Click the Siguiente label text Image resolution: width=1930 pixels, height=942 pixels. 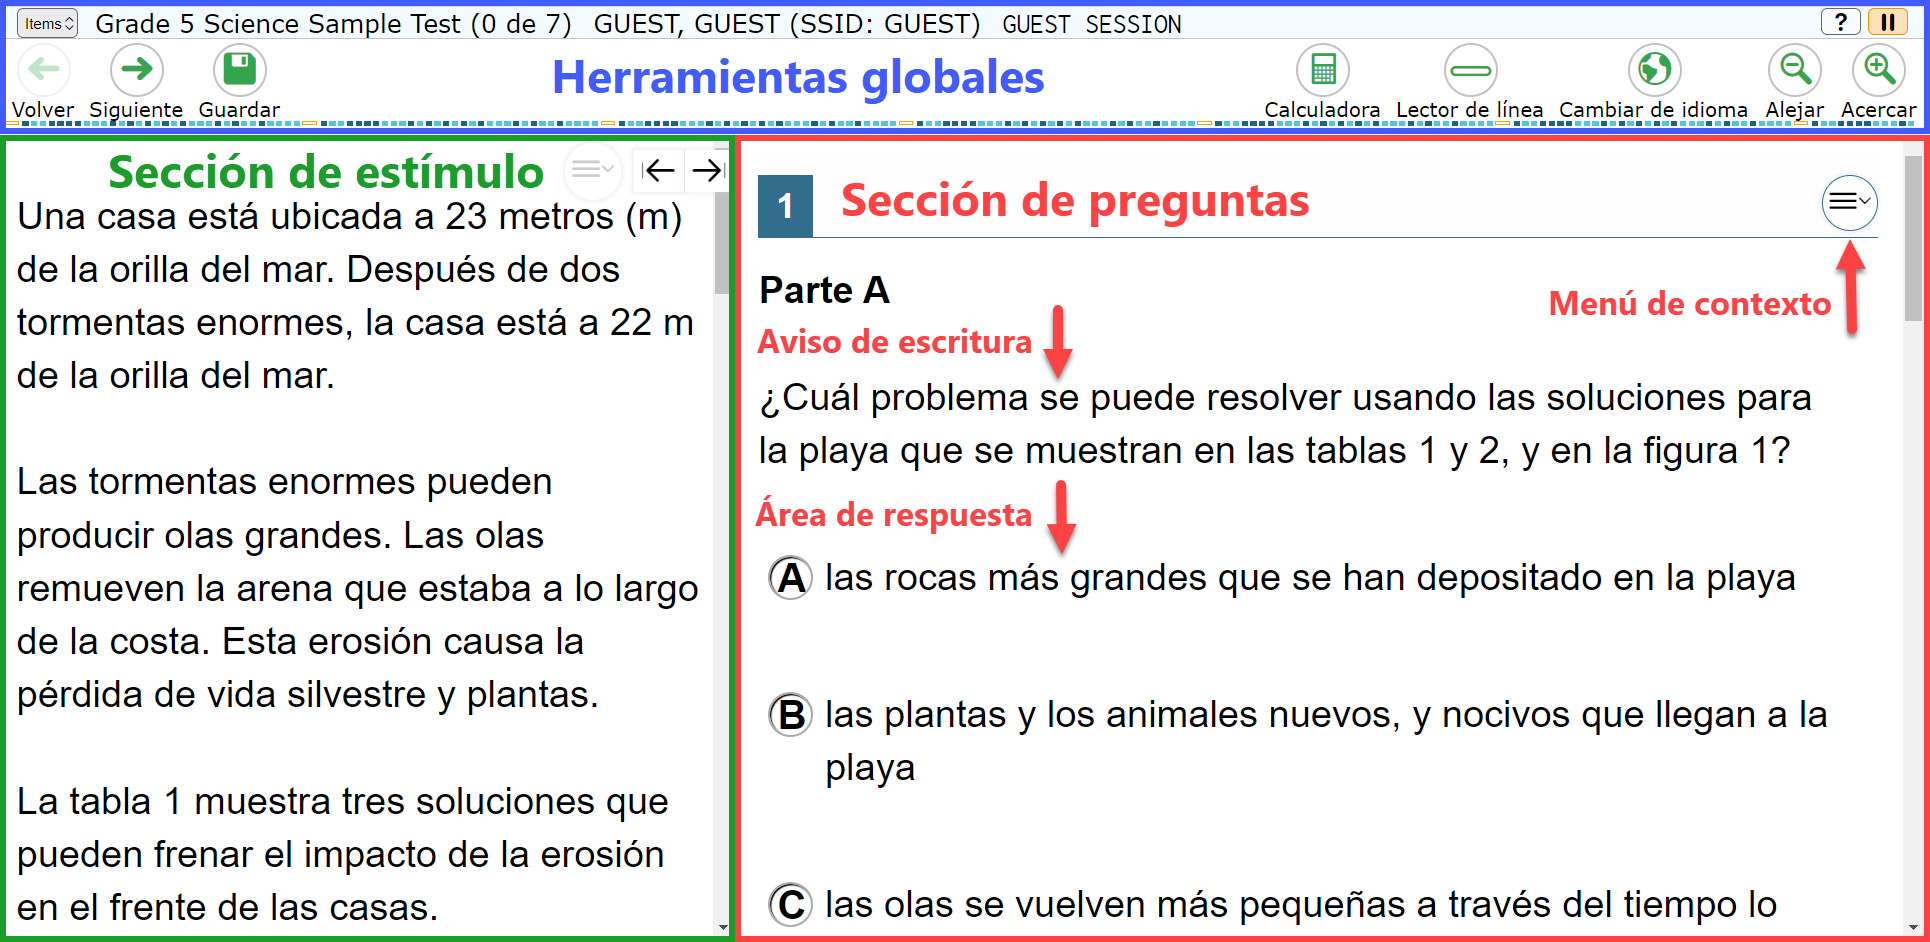pyautogui.click(x=136, y=110)
